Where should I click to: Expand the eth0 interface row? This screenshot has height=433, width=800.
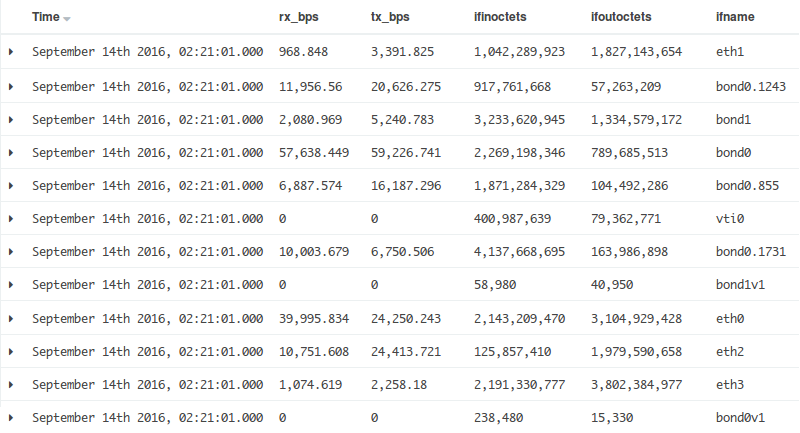click(11, 318)
